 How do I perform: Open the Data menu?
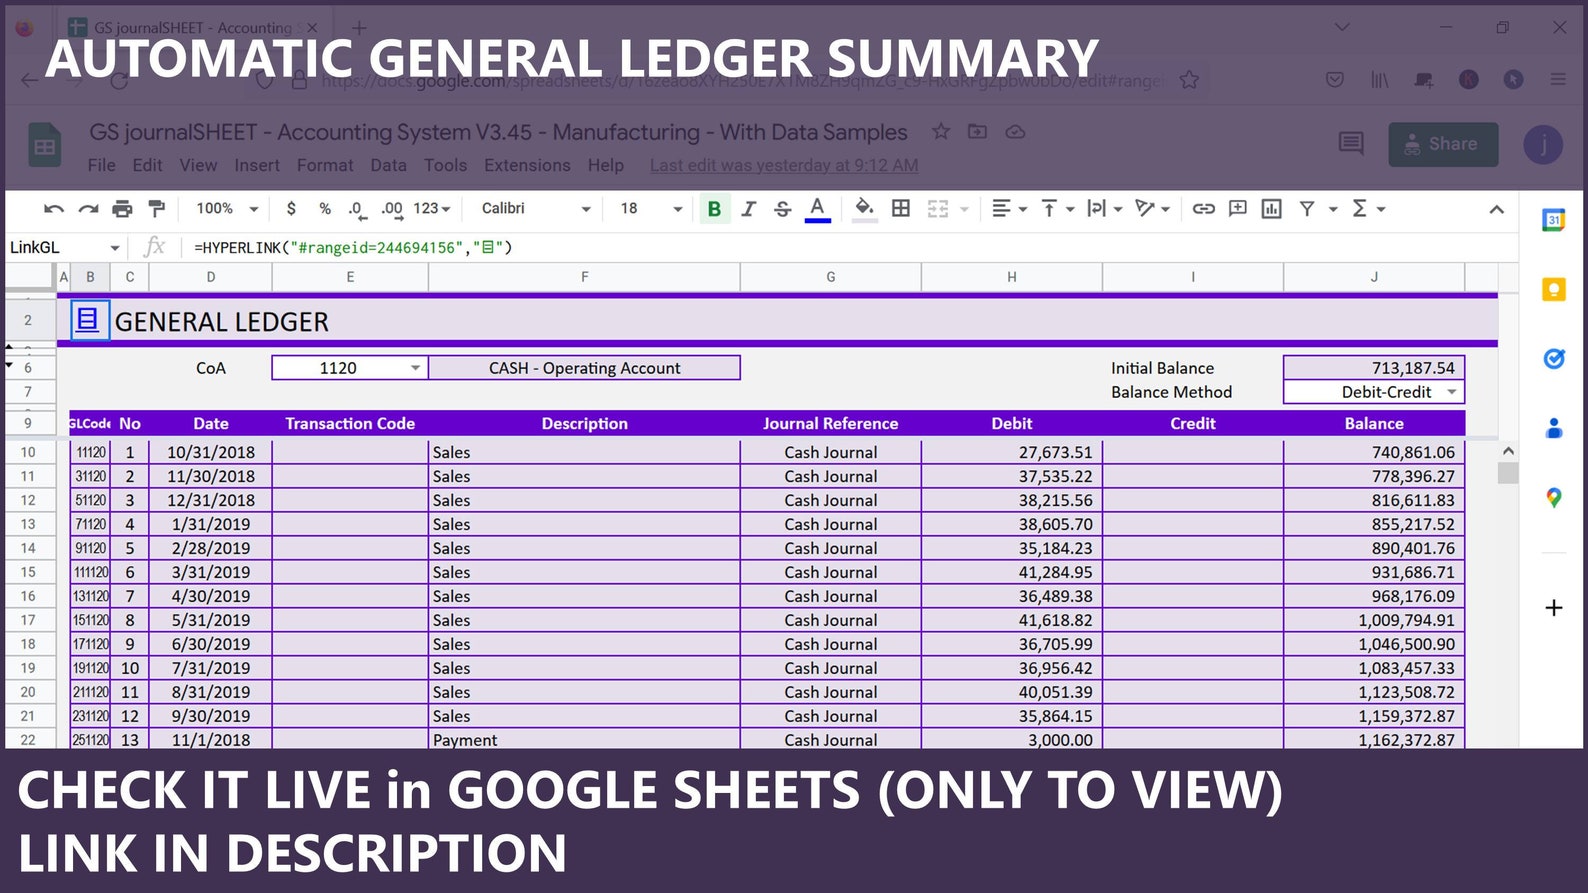click(388, 165)
